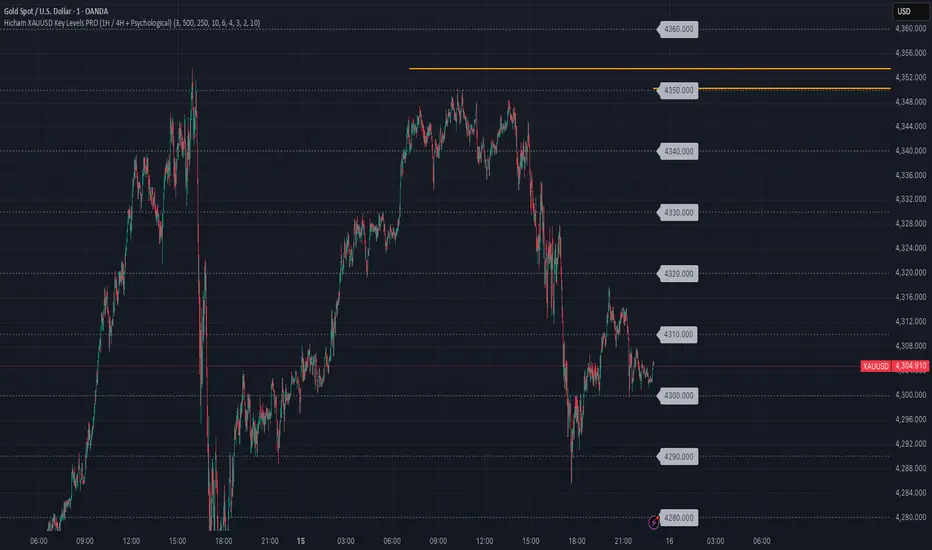Screen dimensions: 932x550
Task: Click the 4330.000 key level label
Action: (x=677, y=213)
